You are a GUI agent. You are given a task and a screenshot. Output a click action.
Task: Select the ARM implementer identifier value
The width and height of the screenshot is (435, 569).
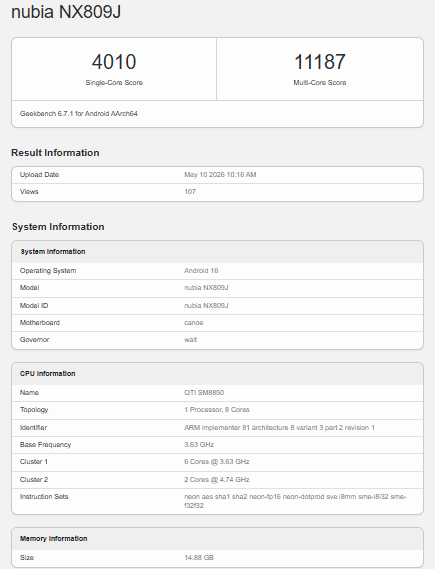coord(279,427)
